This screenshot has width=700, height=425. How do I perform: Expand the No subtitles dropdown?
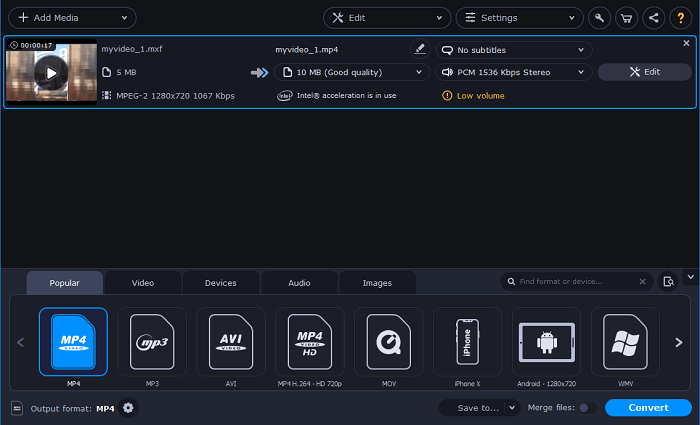tap(513, 50)
